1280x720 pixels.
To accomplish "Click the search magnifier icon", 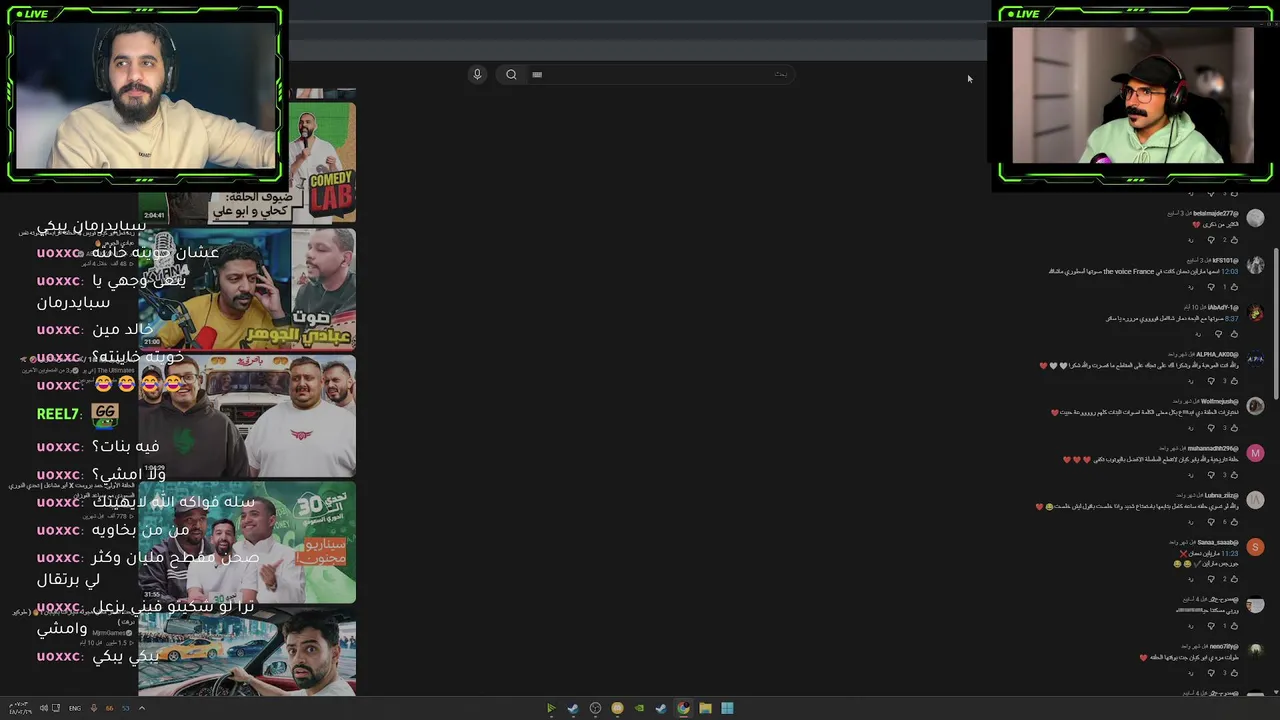I will pos(511,74).
